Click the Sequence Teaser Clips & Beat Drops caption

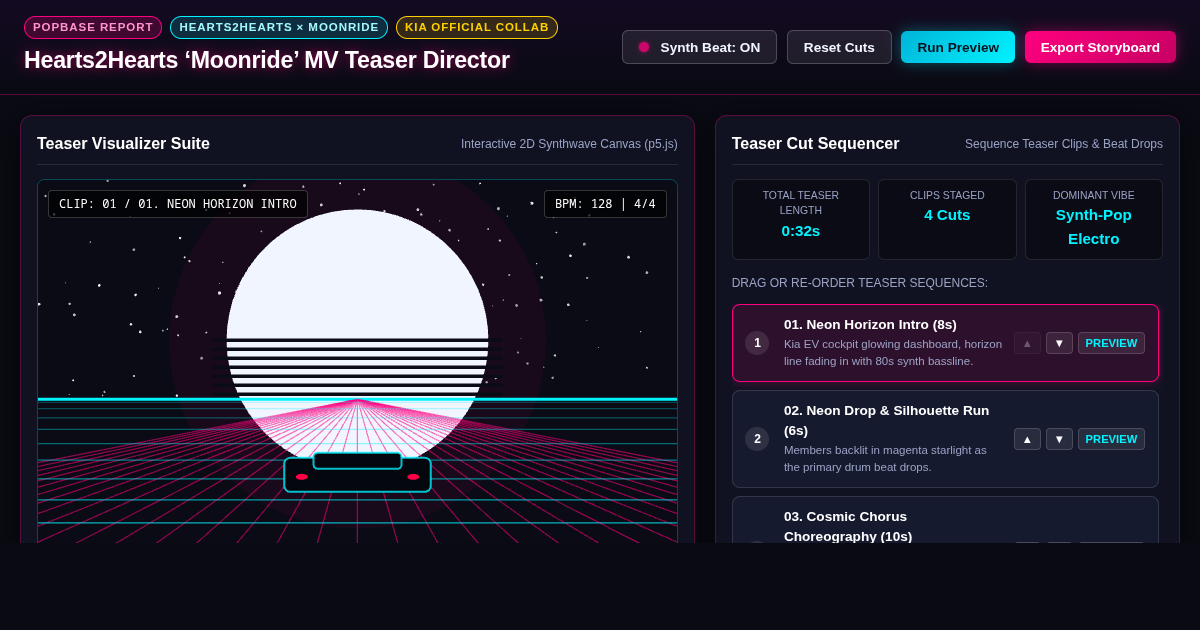[x=1064, y=144]
